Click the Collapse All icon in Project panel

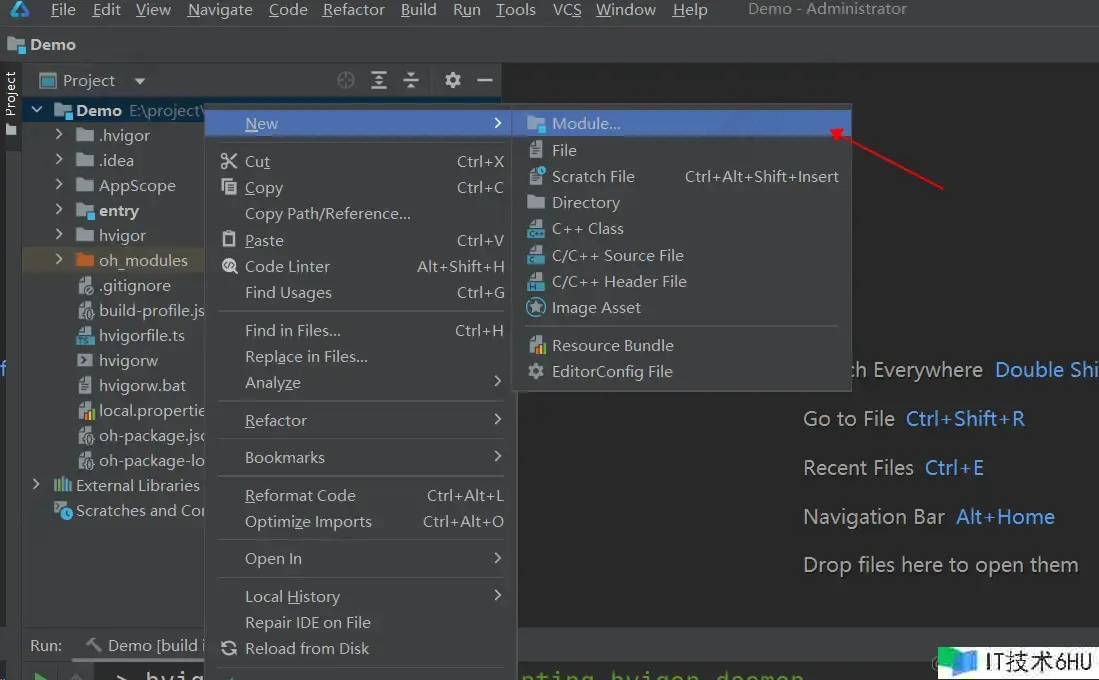click(x=411, y=80)
